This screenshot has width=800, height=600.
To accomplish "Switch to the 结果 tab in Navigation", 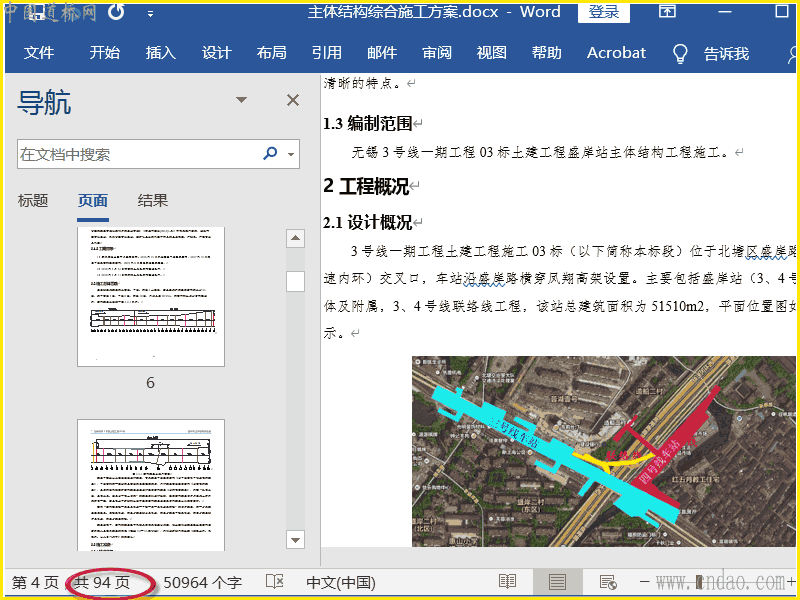I will pyautogui.click(x=153, y=201).
